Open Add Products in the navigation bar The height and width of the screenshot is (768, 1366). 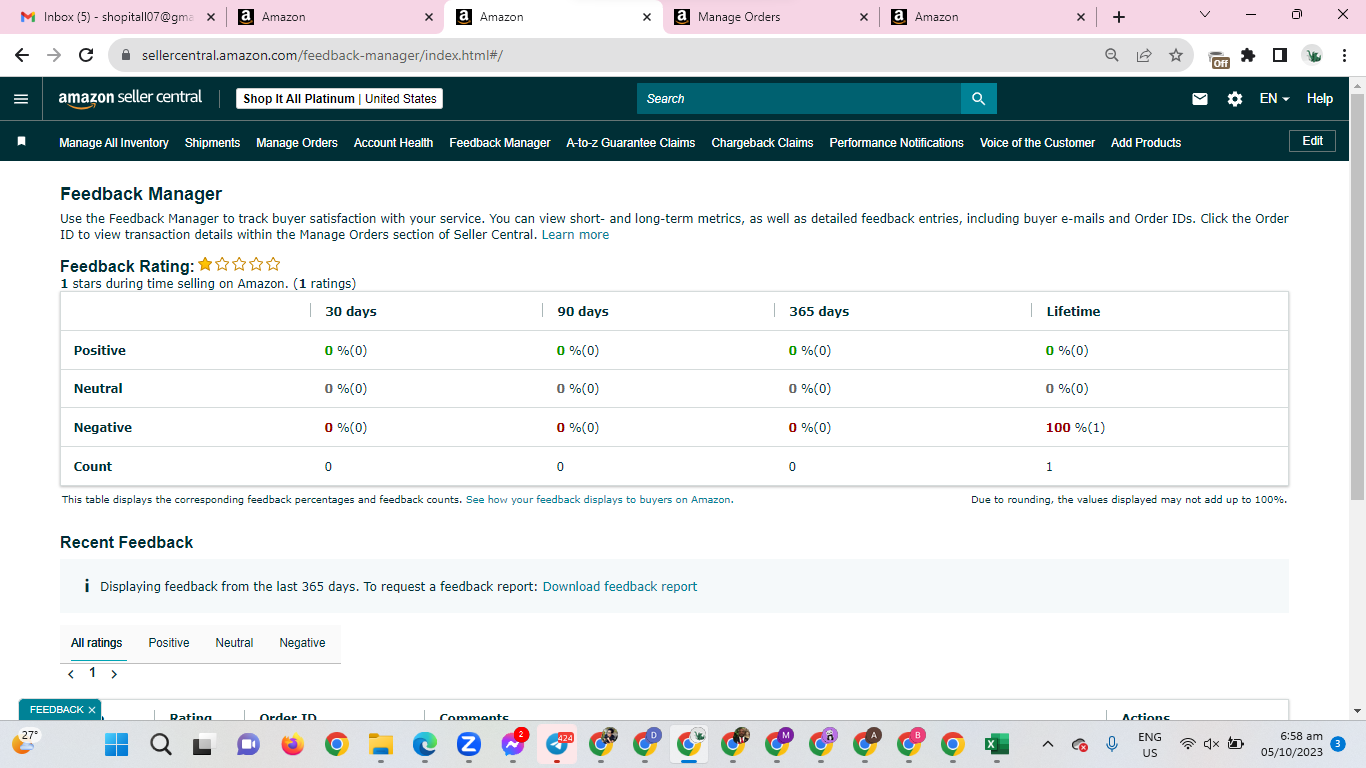[x=1146, y=143]
